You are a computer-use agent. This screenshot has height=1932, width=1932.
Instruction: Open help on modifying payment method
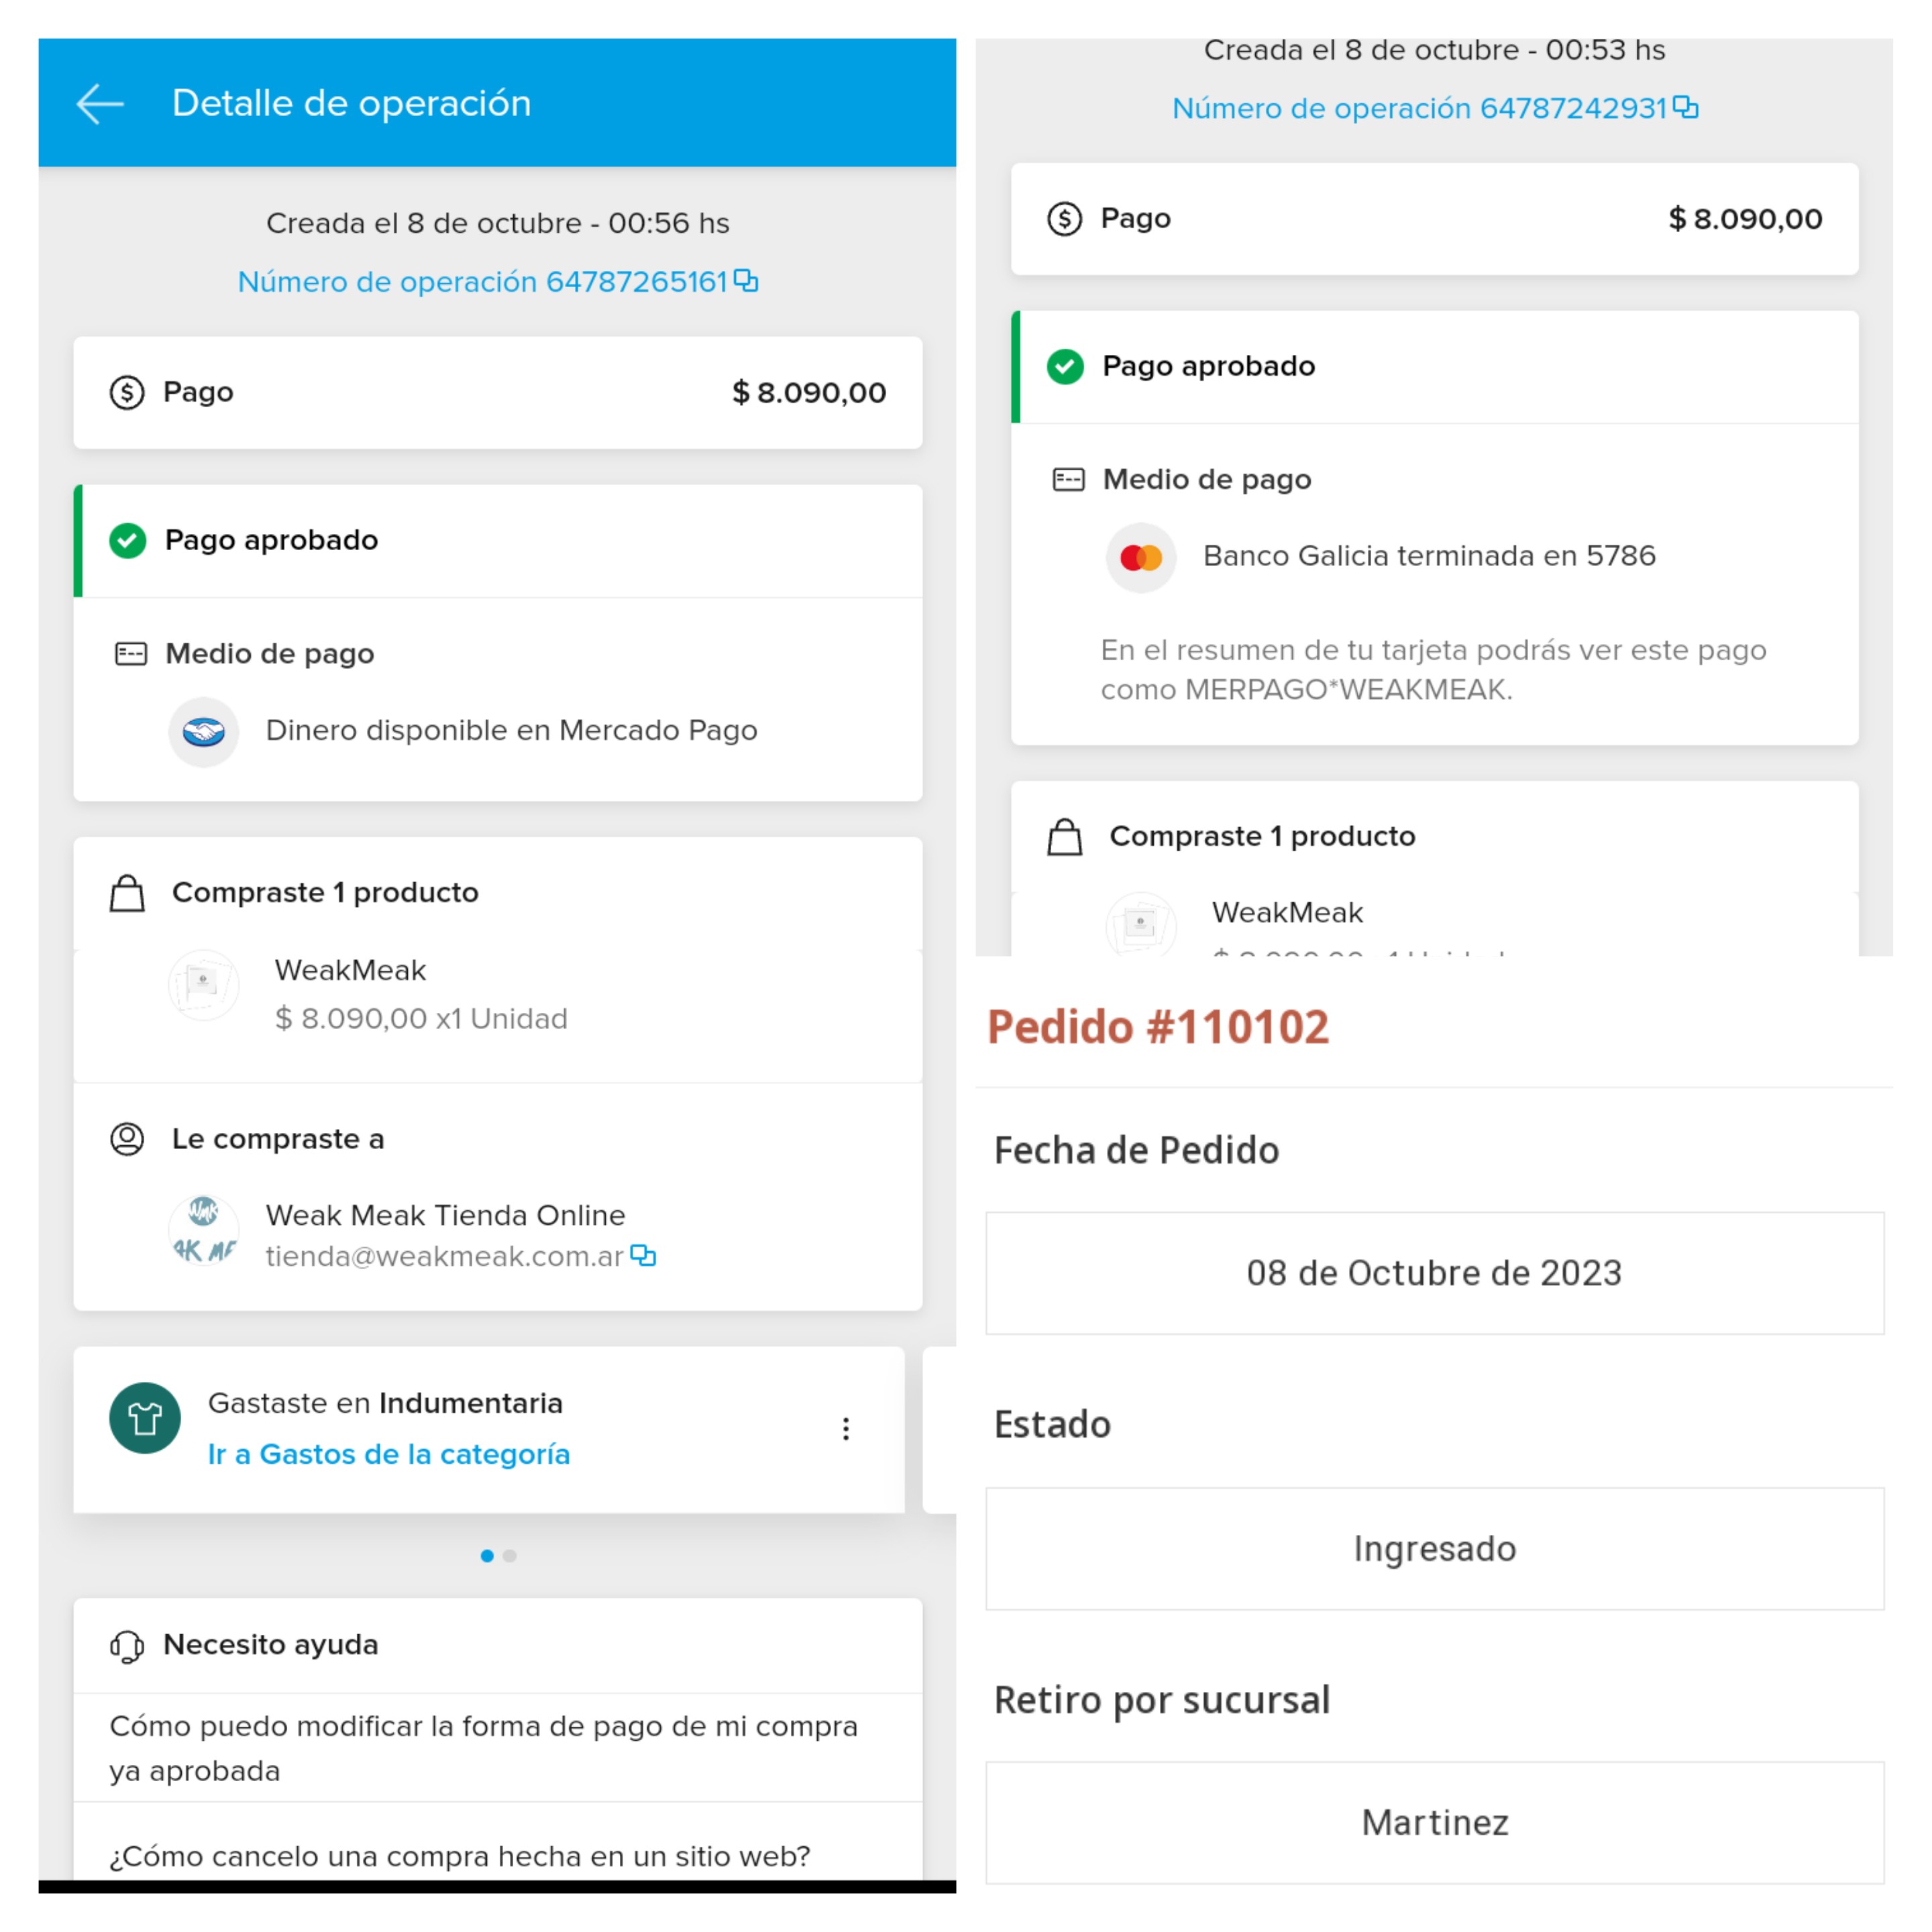(484, 1748)
